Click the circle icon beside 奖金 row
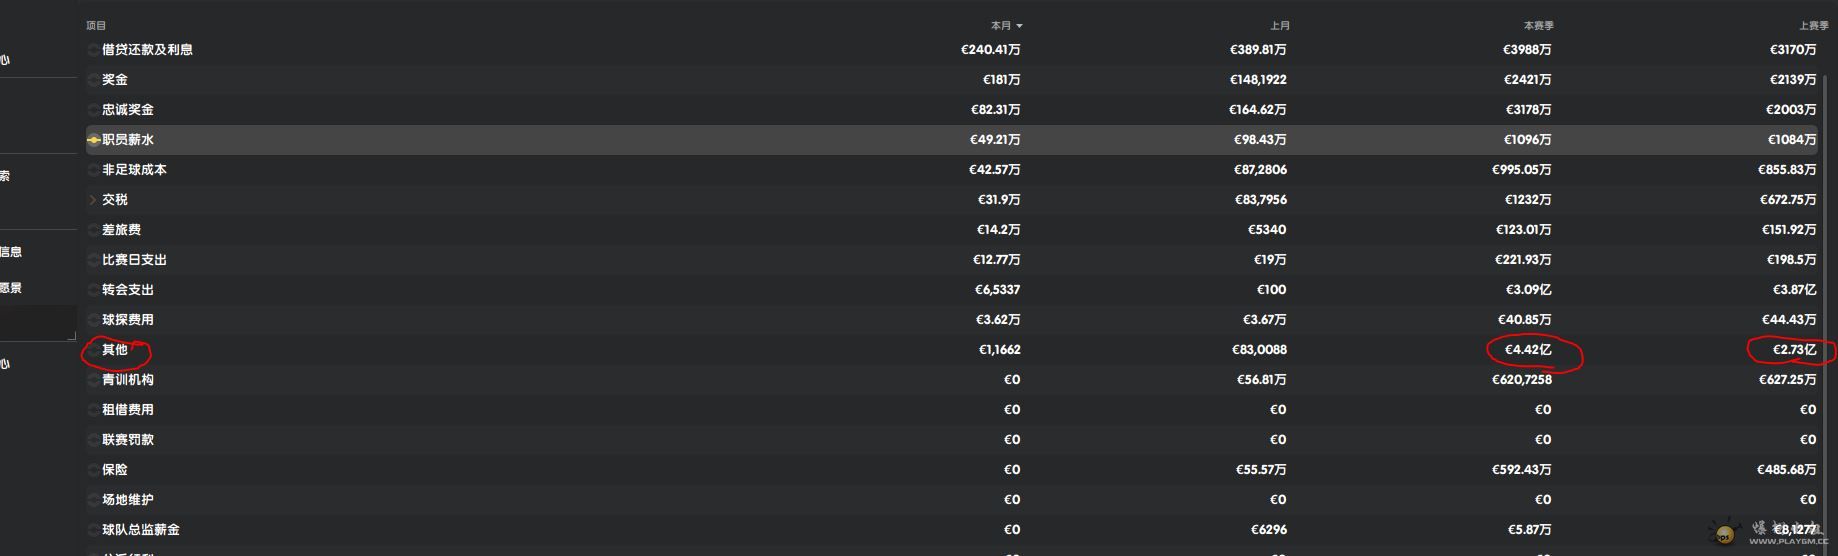The width and height of the screenshot is (1838, 556). (93, 79)
